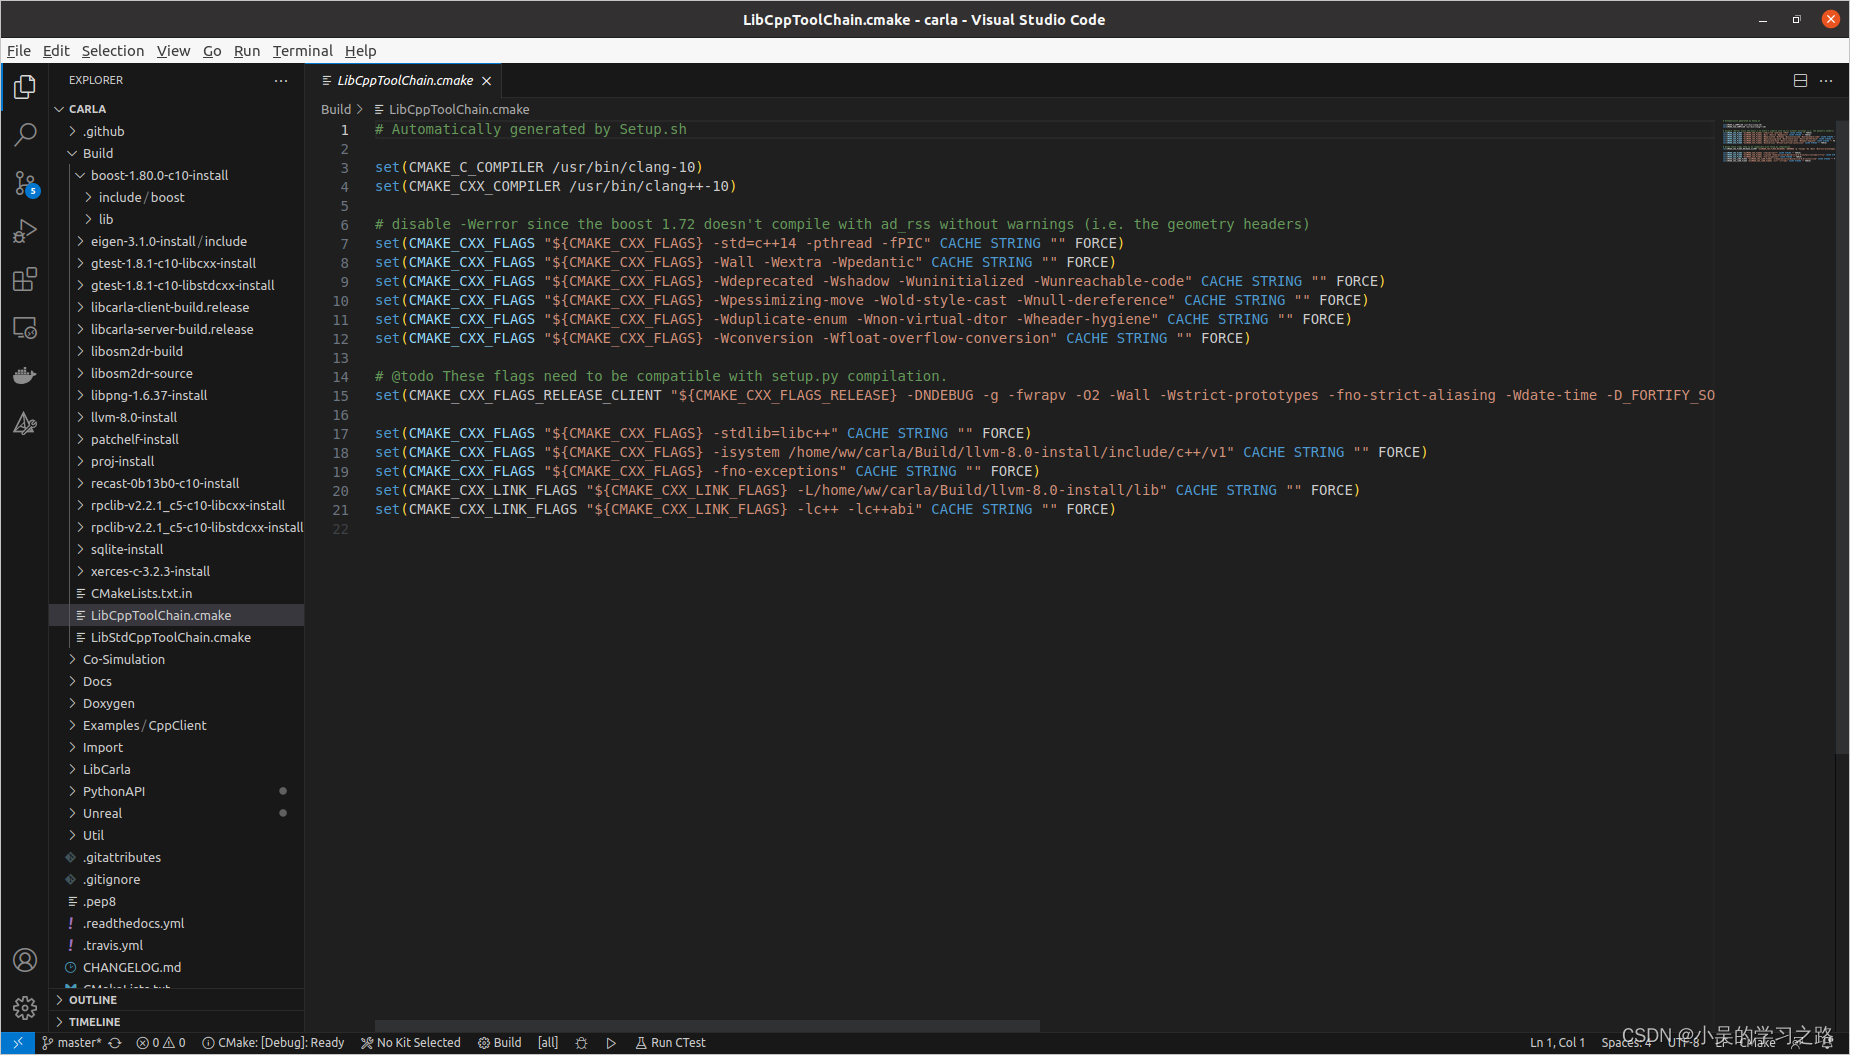Open the Run and Debug view
Screen dimensions: 1850x1055
(25, 231)
